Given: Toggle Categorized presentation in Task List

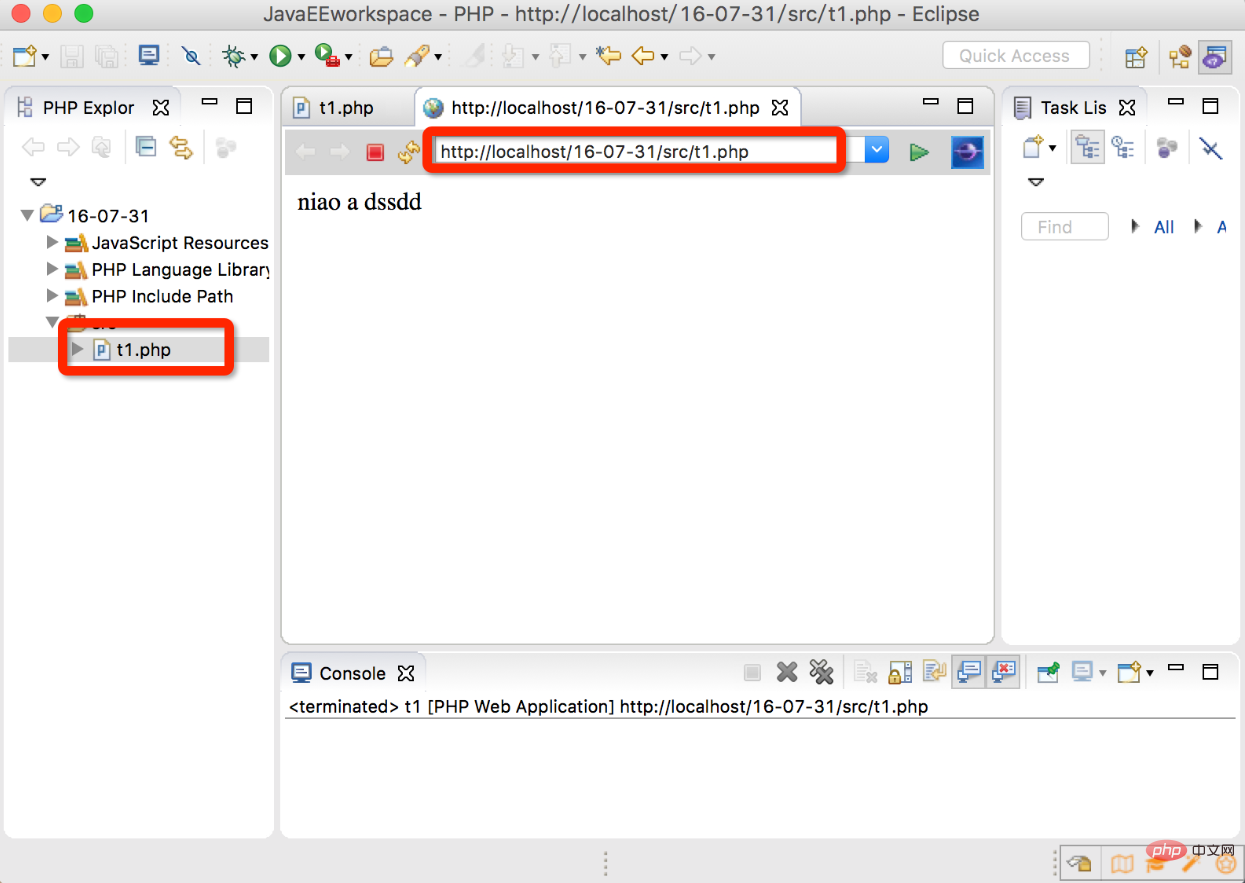Looking at the screenshot, I should 1087,148.
